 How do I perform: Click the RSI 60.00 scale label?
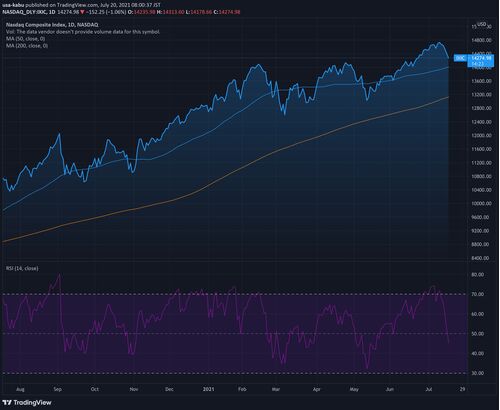click(478, 314)
